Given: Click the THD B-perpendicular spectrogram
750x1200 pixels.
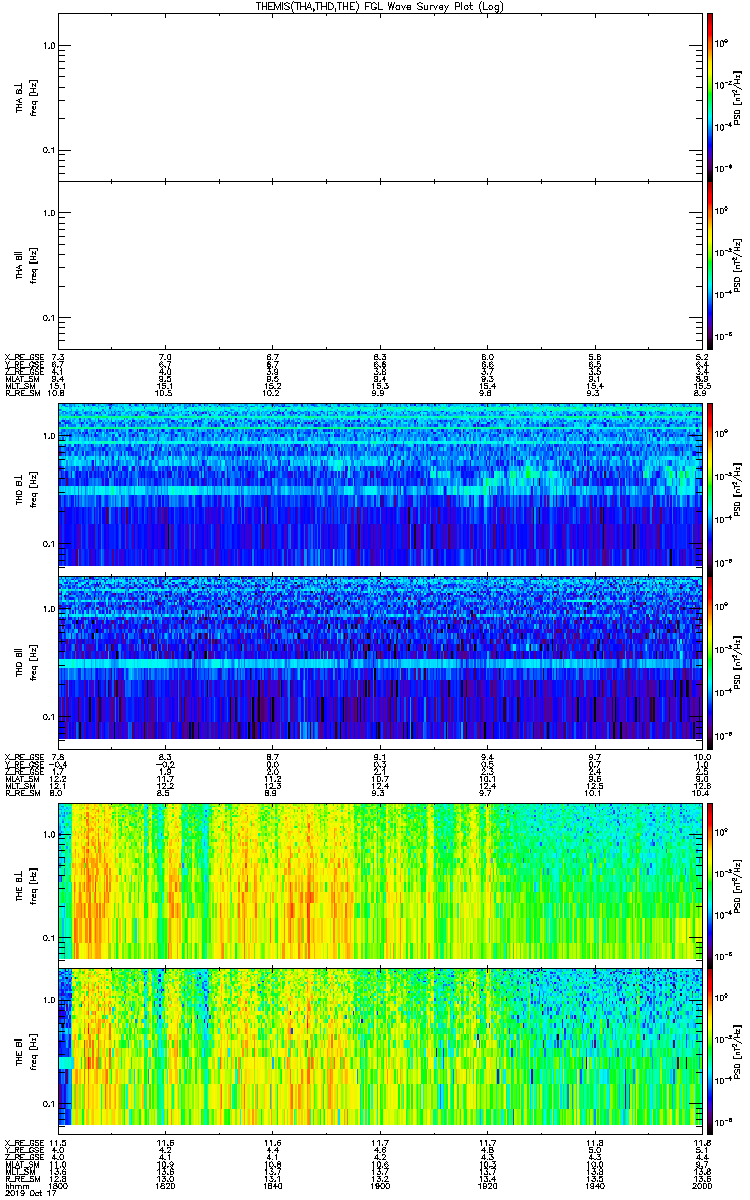Looking at the screenshot, I should tap(380, 485).
